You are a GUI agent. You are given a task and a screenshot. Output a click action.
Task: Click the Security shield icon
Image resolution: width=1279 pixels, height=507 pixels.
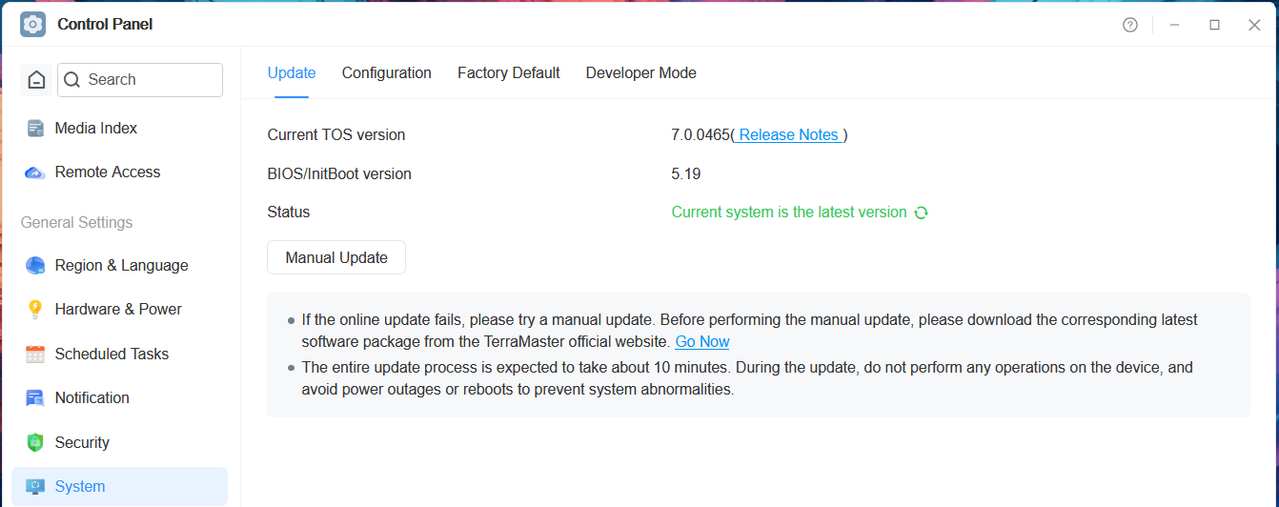coord(35,442)
